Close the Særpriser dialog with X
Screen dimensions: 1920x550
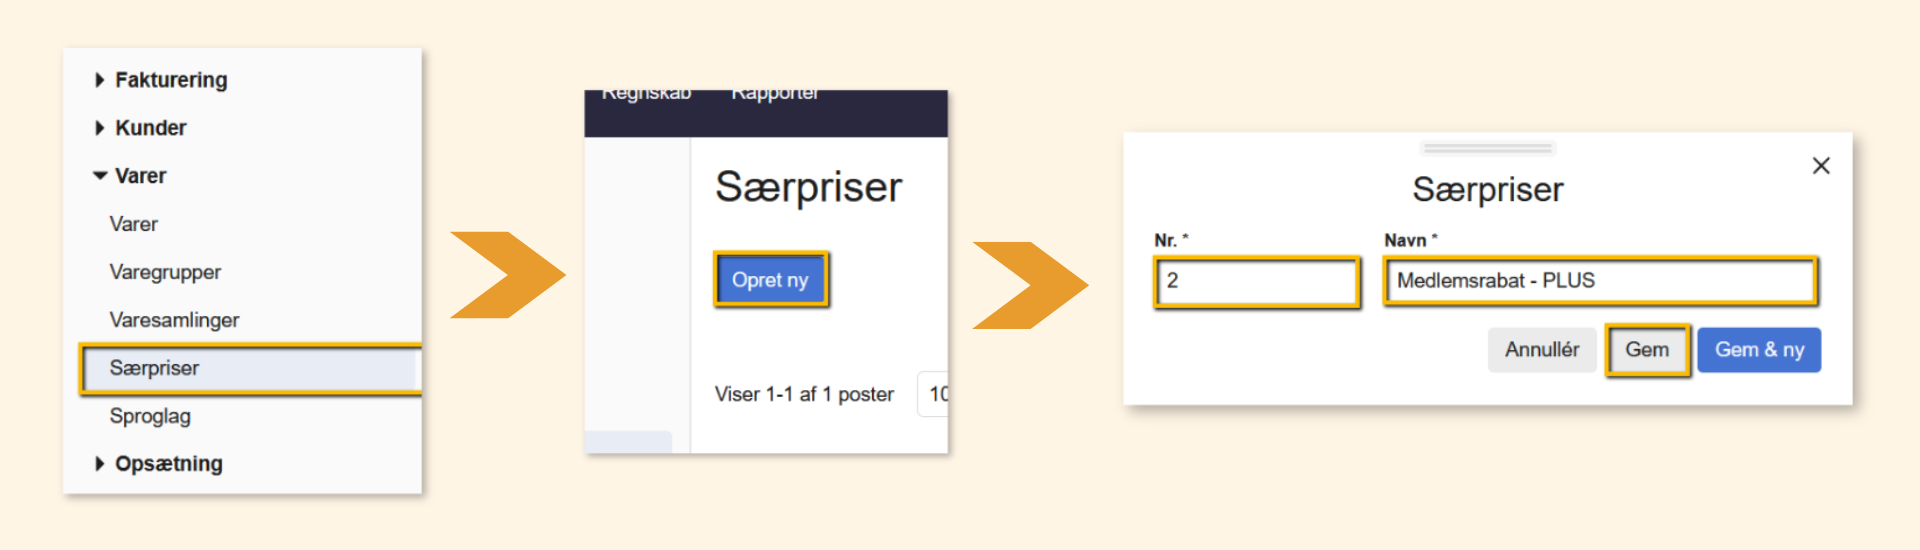(x=1821, y=166)
